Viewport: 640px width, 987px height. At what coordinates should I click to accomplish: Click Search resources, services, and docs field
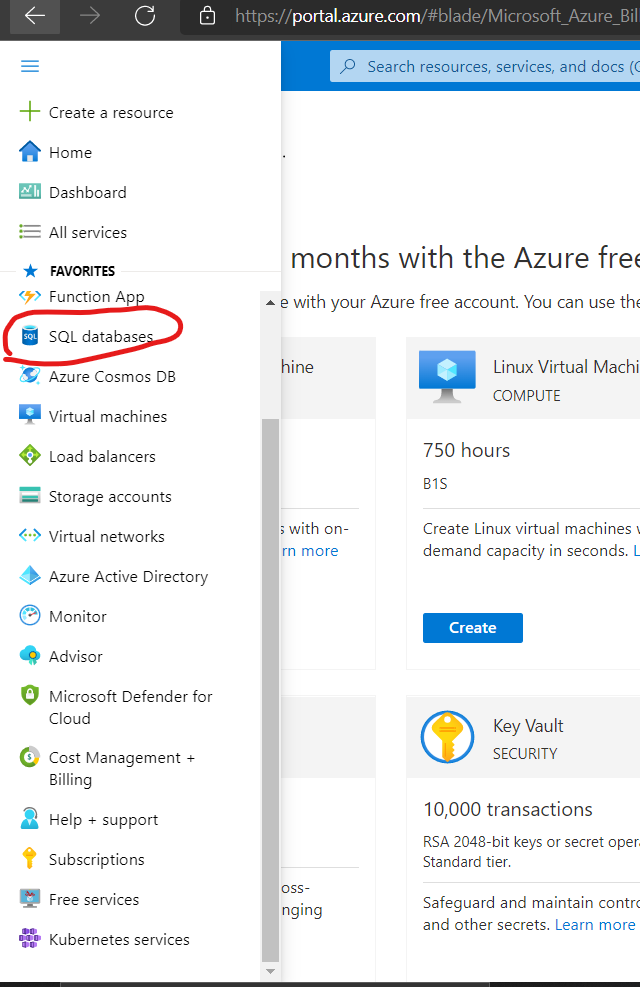coord(485,66)
